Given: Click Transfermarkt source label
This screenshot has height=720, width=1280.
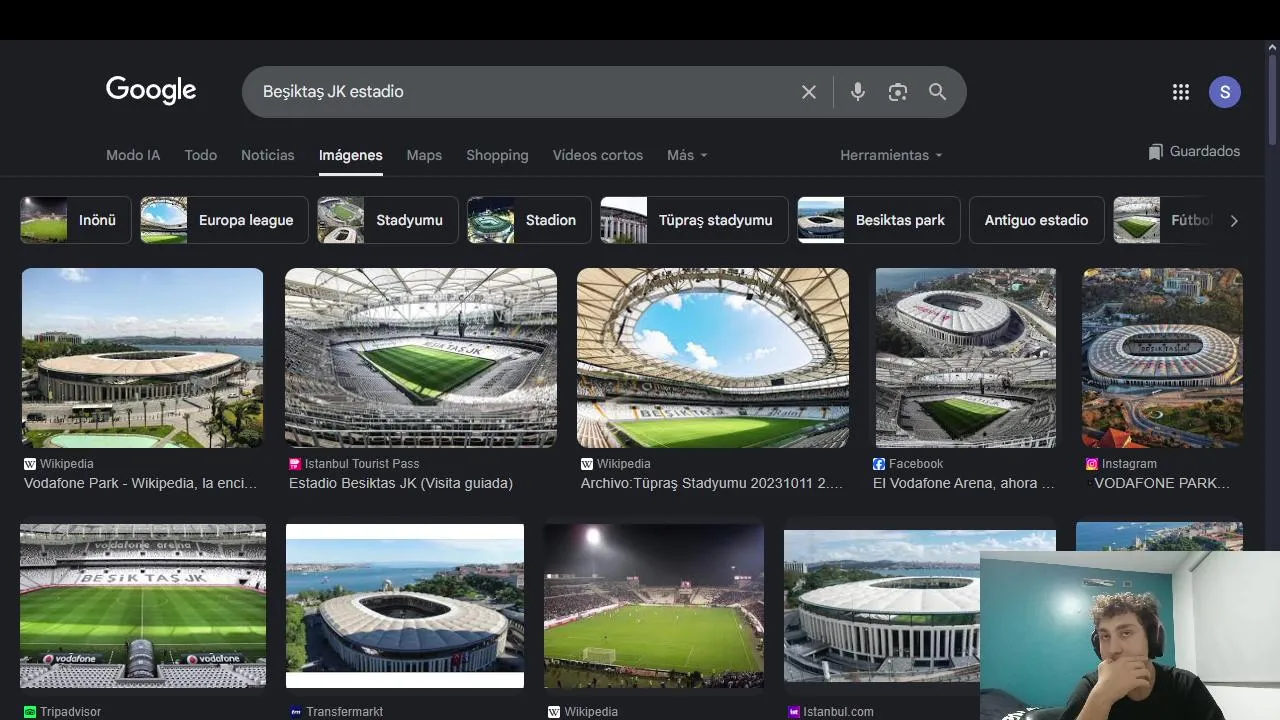Looking at the screenshot, I should (344, 712).
